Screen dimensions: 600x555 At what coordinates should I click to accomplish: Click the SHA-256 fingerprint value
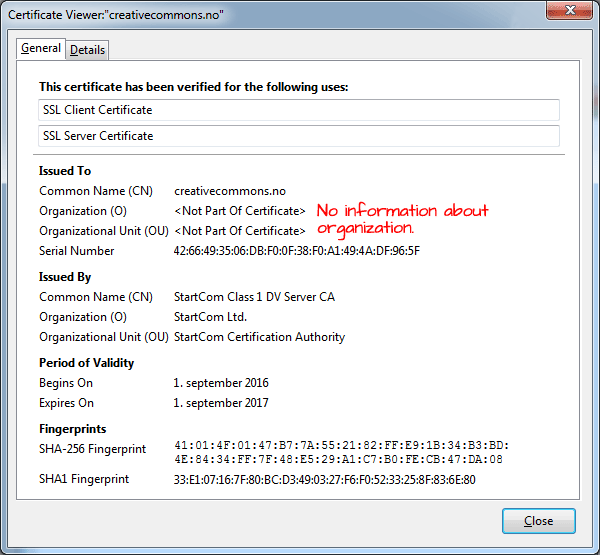(340, 452)
